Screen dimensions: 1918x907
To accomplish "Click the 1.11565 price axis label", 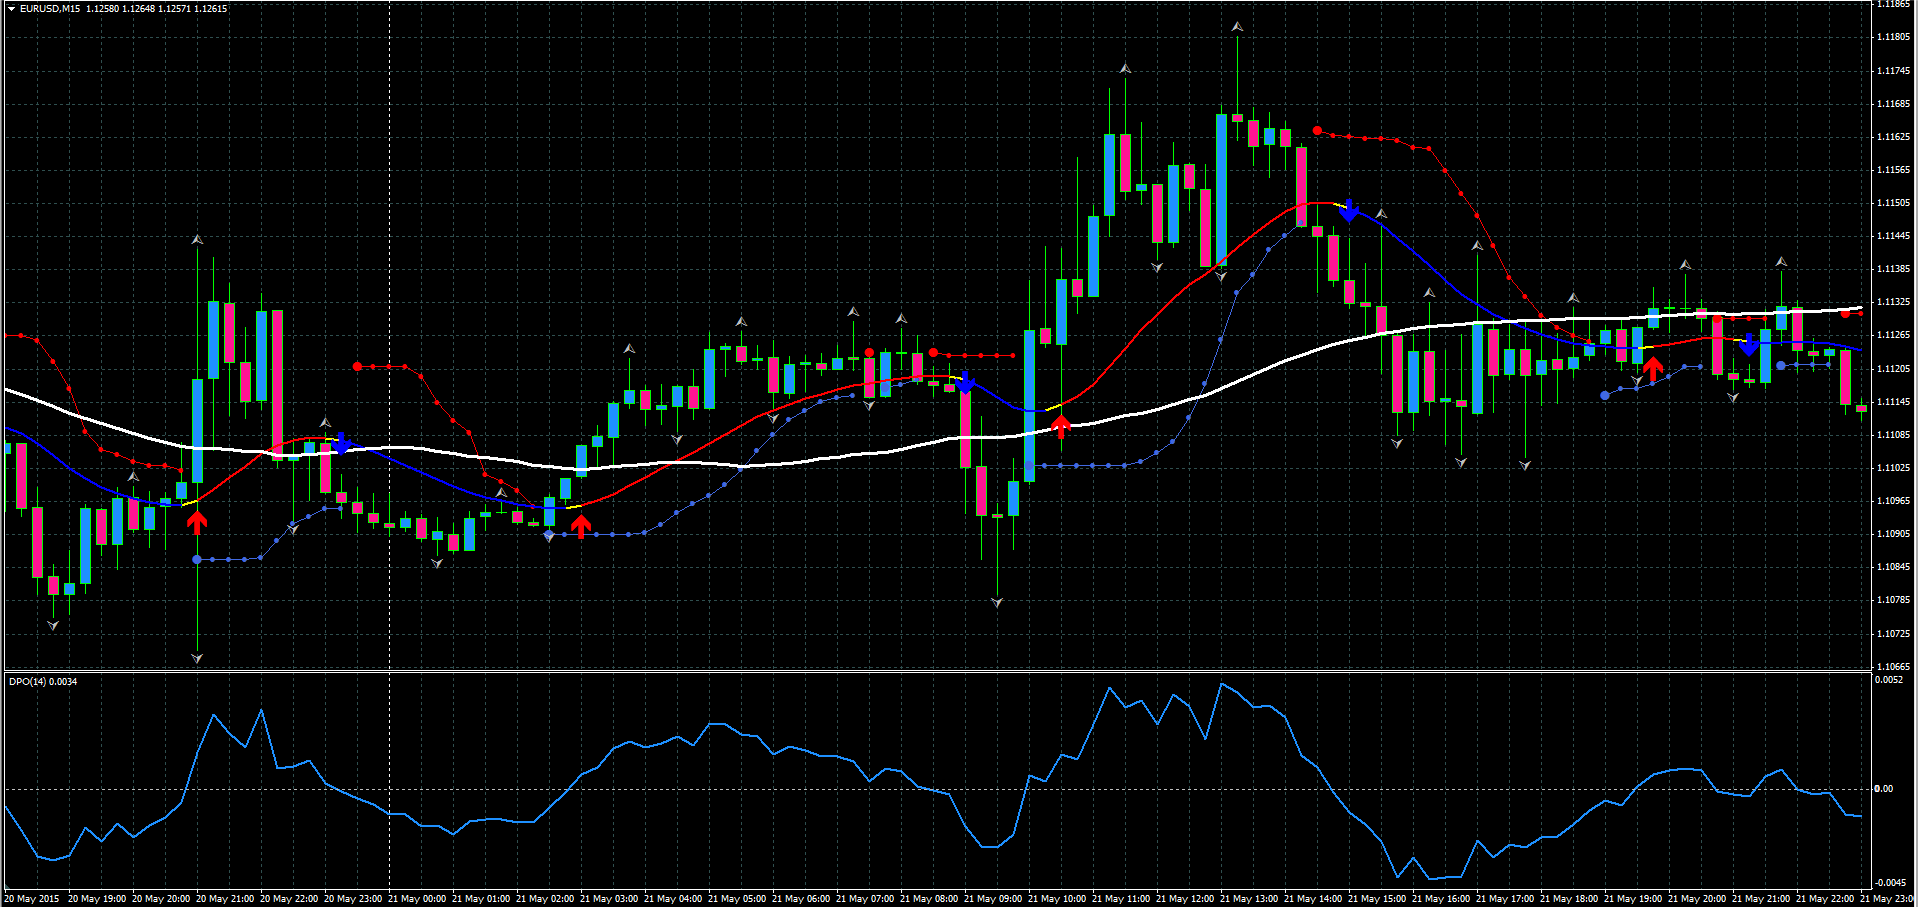I will [x=1892, y=170].
